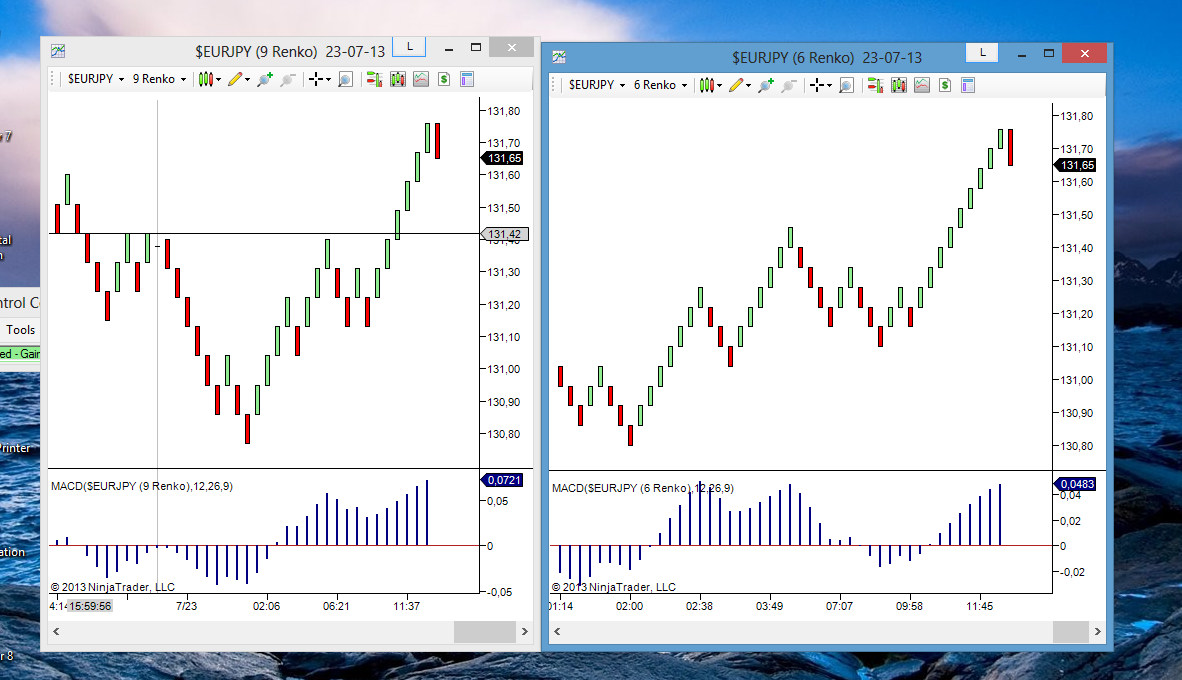
Task: Open cursor type dropdown arrow in 6 Renko window
Action: 829,85
